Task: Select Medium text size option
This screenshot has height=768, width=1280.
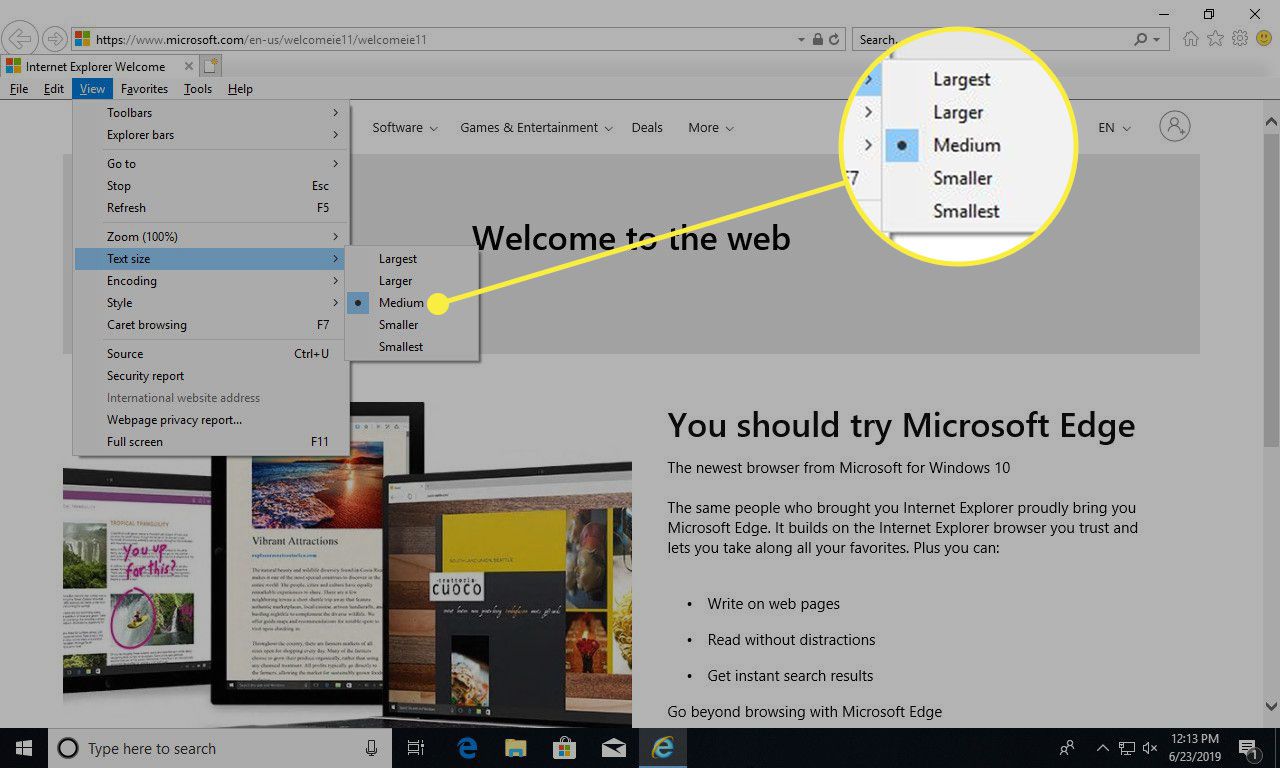Action: pyautogui.click(x=412, y=303)
